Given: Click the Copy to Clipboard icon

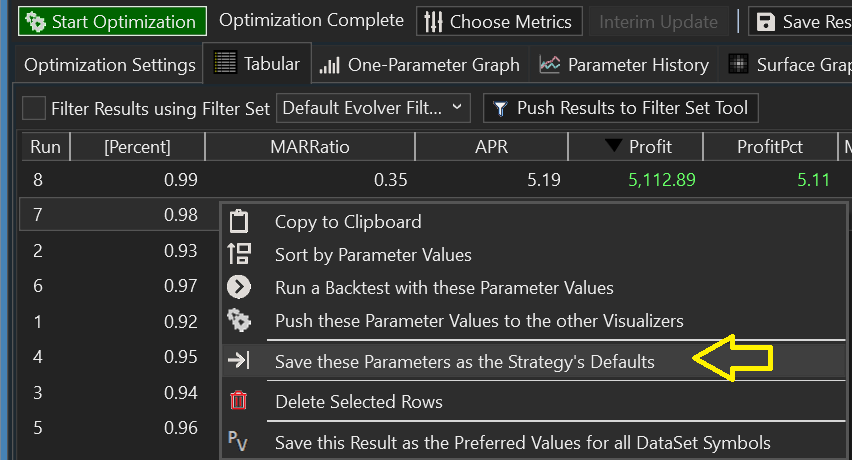Looking at the screenshot, I should (x=239, y=222).
